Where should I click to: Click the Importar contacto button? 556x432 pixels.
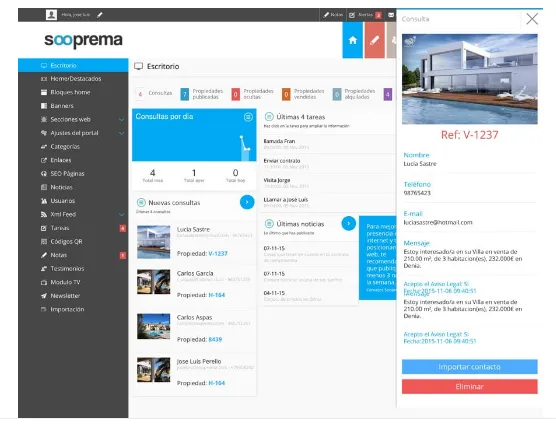coord(469,367)
